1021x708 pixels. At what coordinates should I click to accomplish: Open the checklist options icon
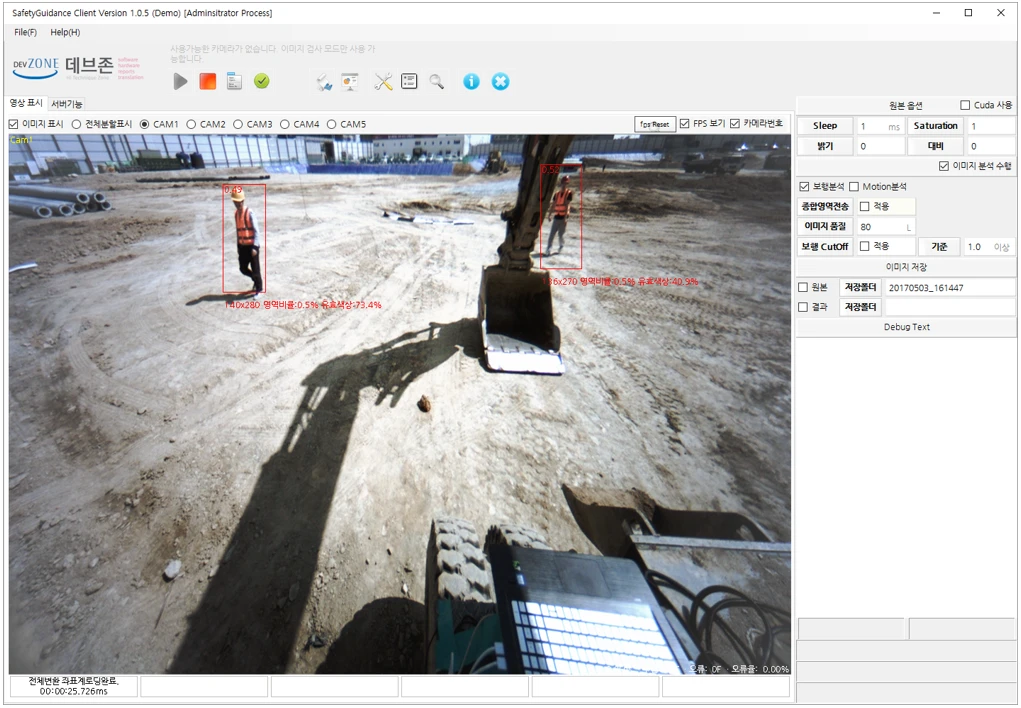tap(409, 81)
